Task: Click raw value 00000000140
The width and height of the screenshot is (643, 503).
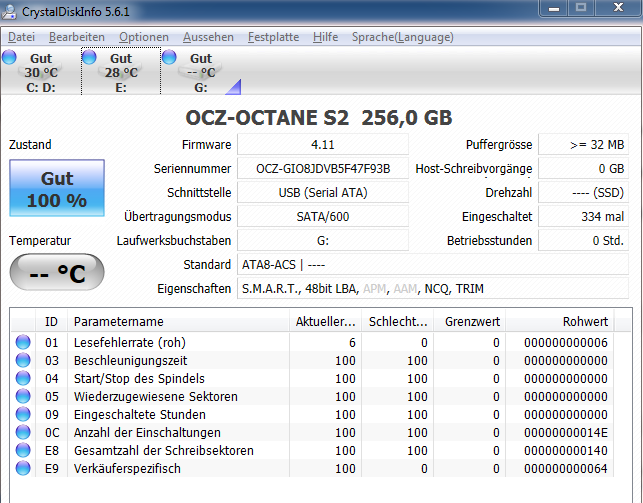Action: click(x=566, y=451)
